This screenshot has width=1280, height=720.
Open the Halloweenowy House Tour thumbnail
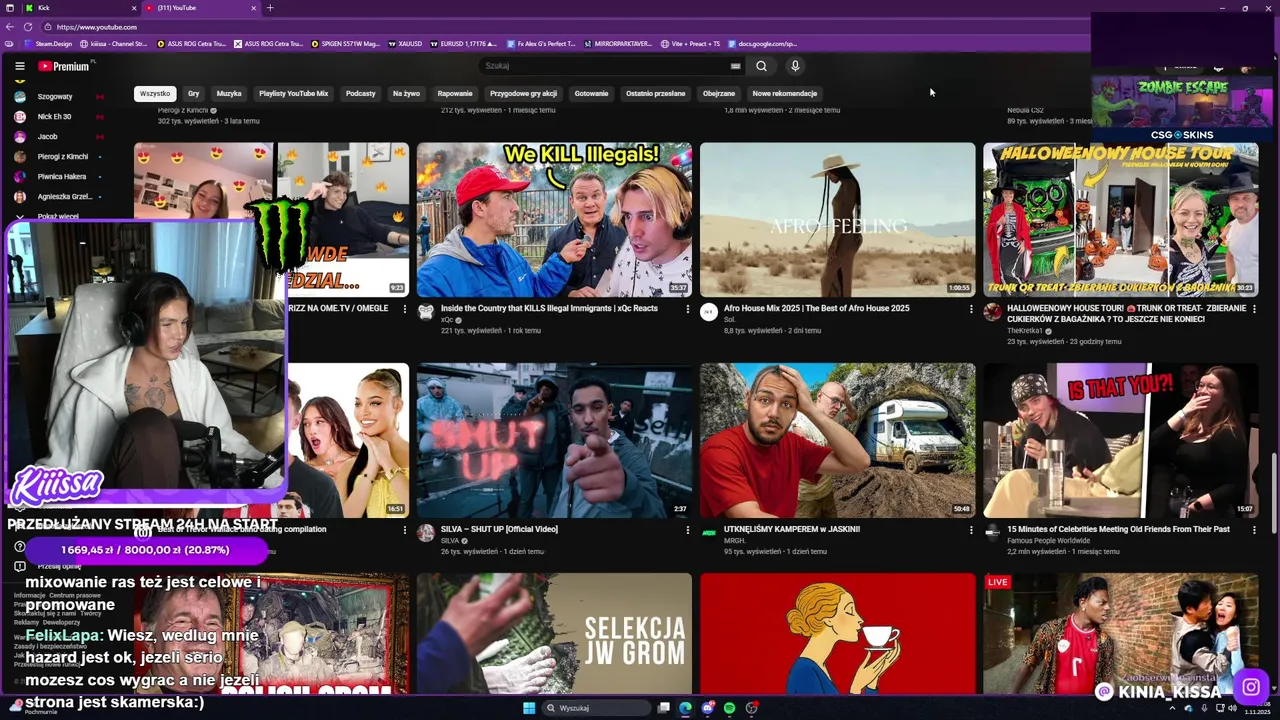(1120, 220)
